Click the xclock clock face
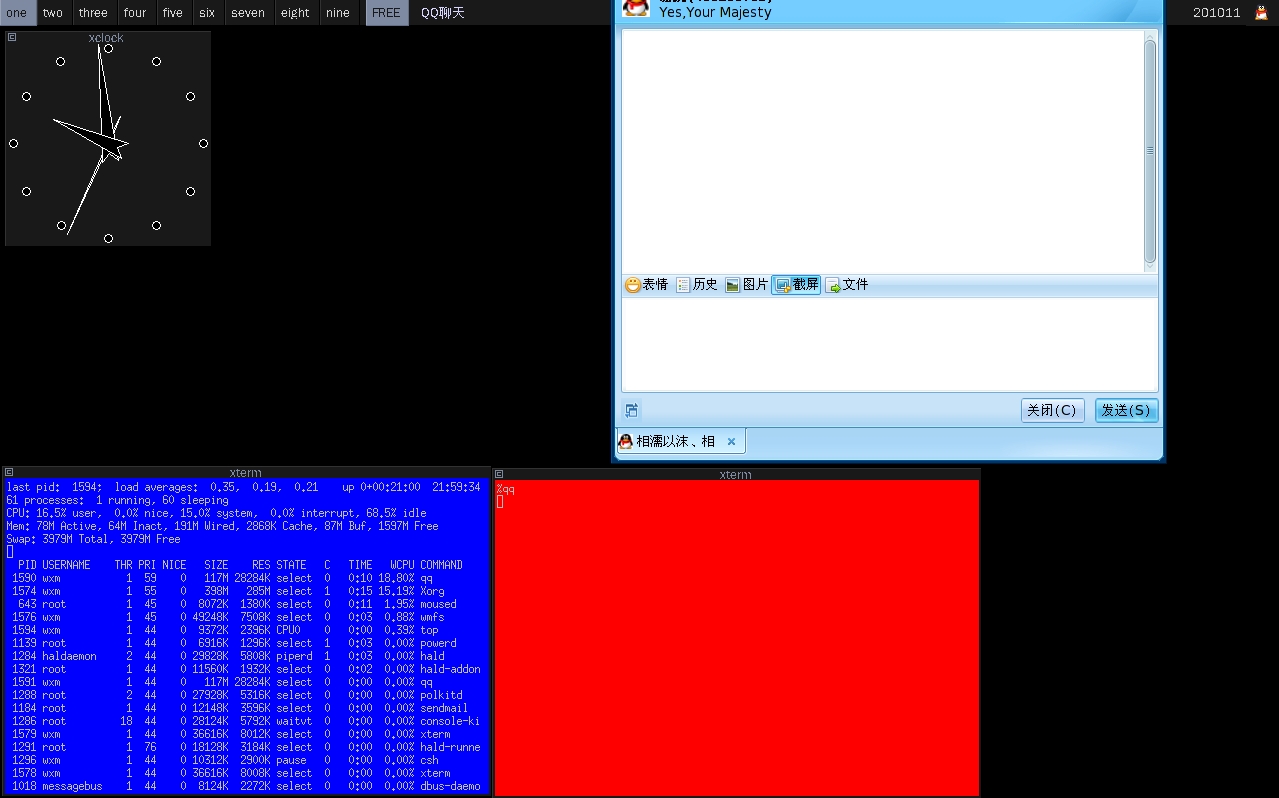1279x798 pixels. pyautogui.click(x=108, y=144)
